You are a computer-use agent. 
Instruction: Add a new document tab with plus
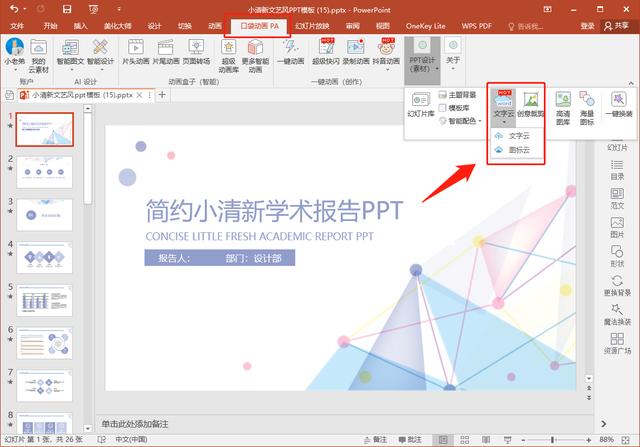162,95
